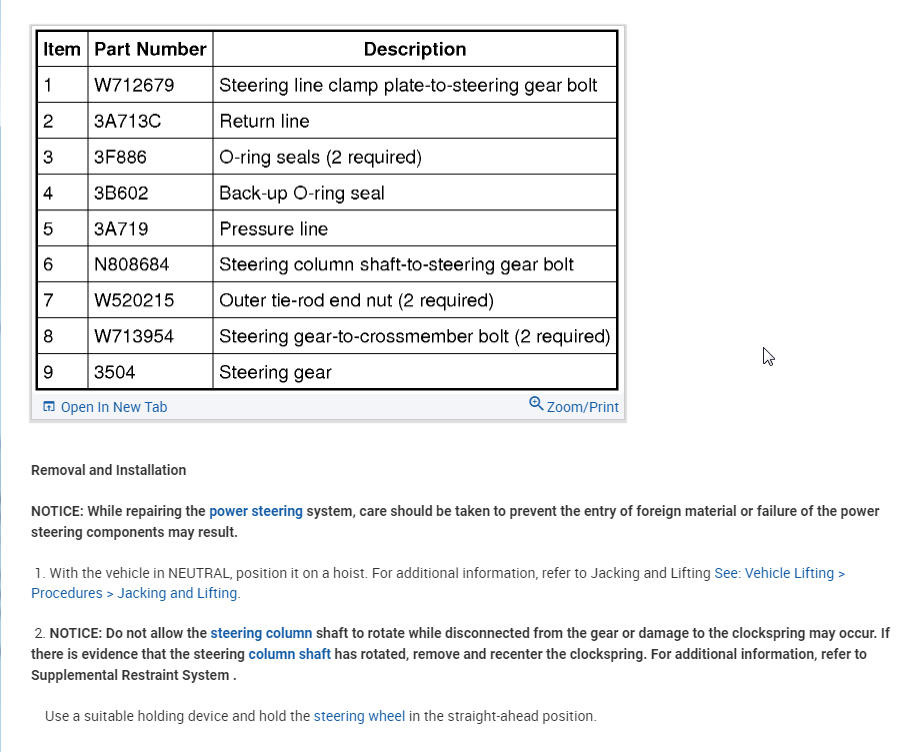The width and height of the screenshot is (922, 752).
Task: Click the Steering column shaft-to-steering gear bolt text
Action: point(396,265)
